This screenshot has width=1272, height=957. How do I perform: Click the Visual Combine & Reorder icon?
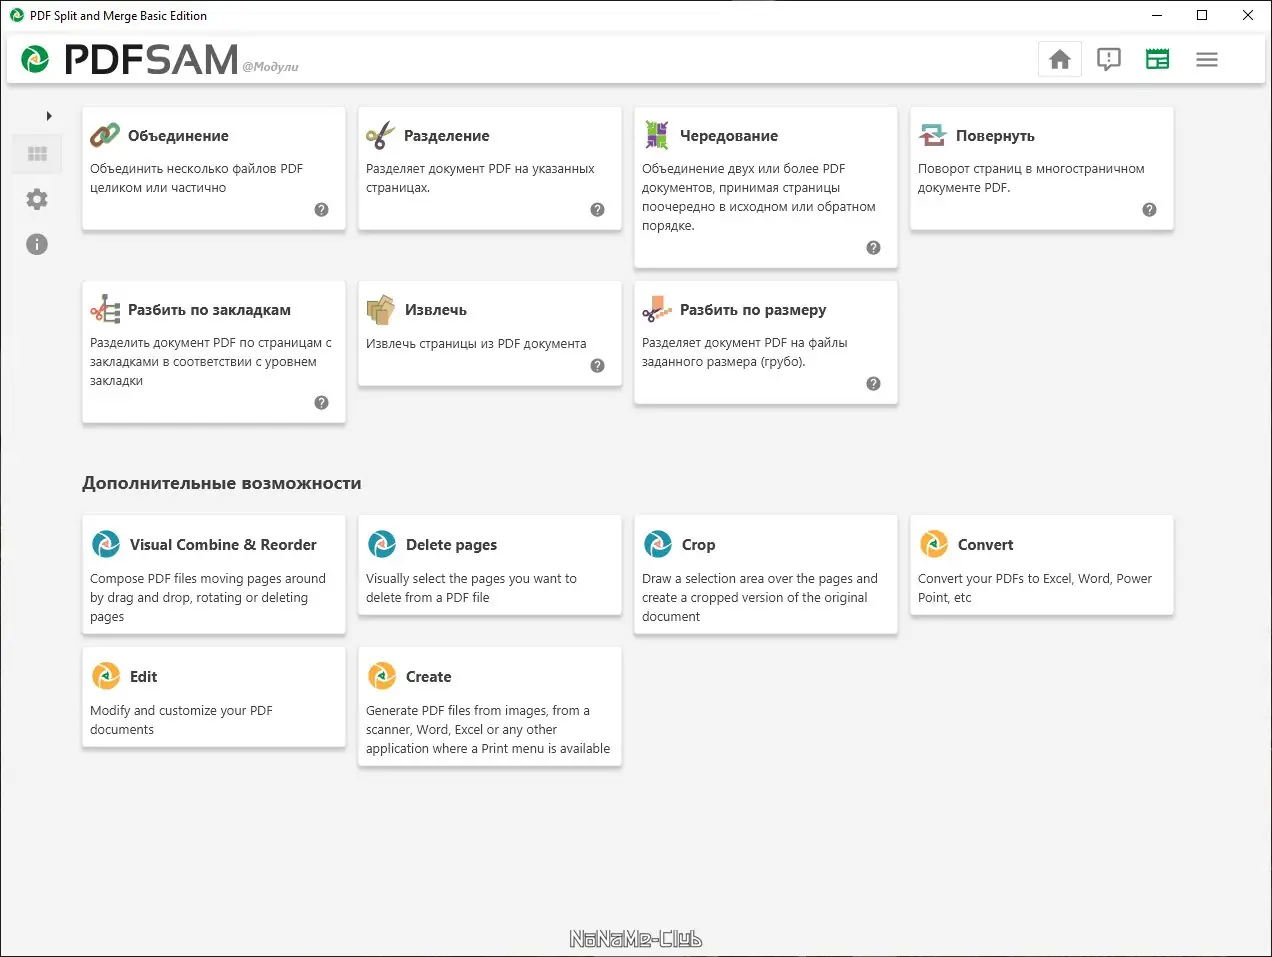coord(106,544)
